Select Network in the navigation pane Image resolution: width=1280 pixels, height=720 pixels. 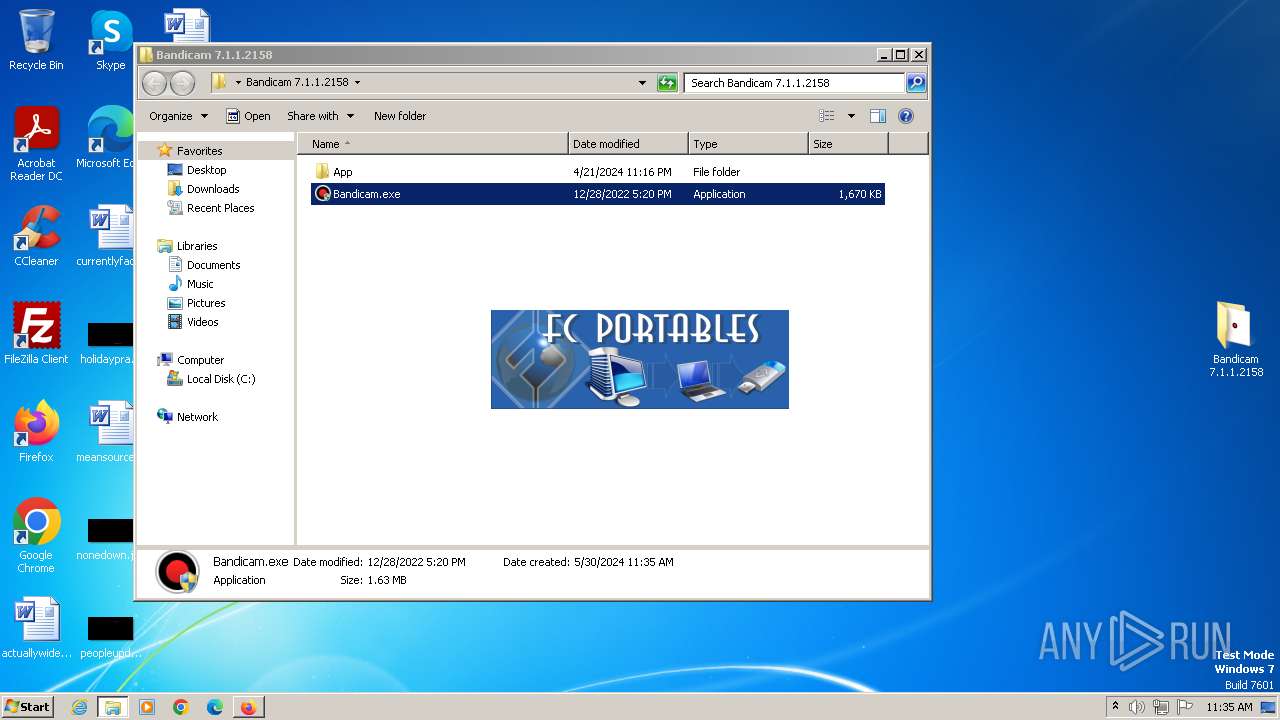tap(197, 417)
